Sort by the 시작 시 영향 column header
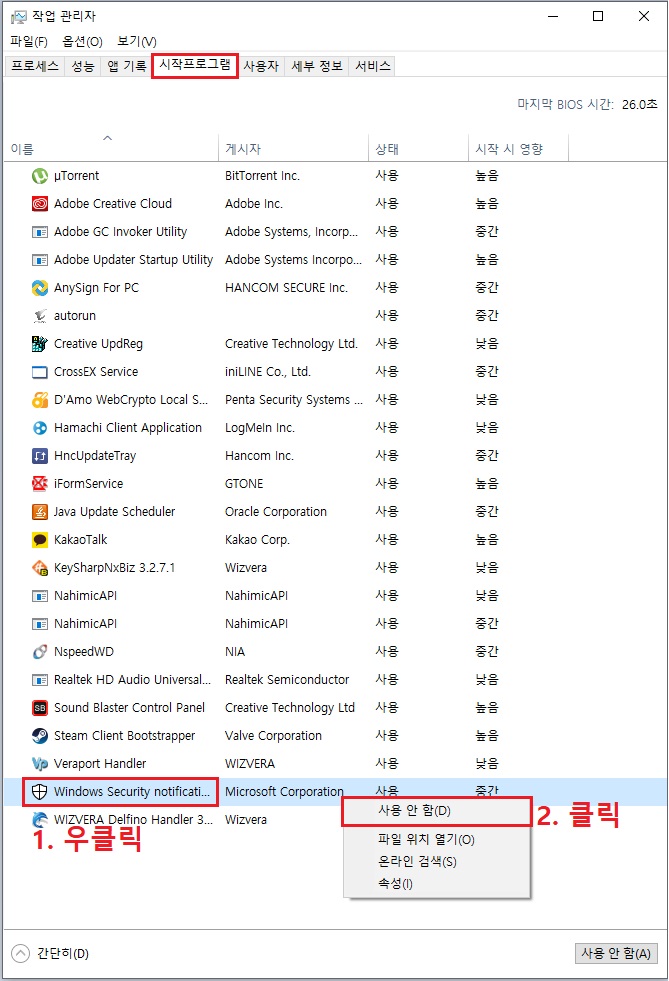The image size is (669, 981). click(518, 149)
